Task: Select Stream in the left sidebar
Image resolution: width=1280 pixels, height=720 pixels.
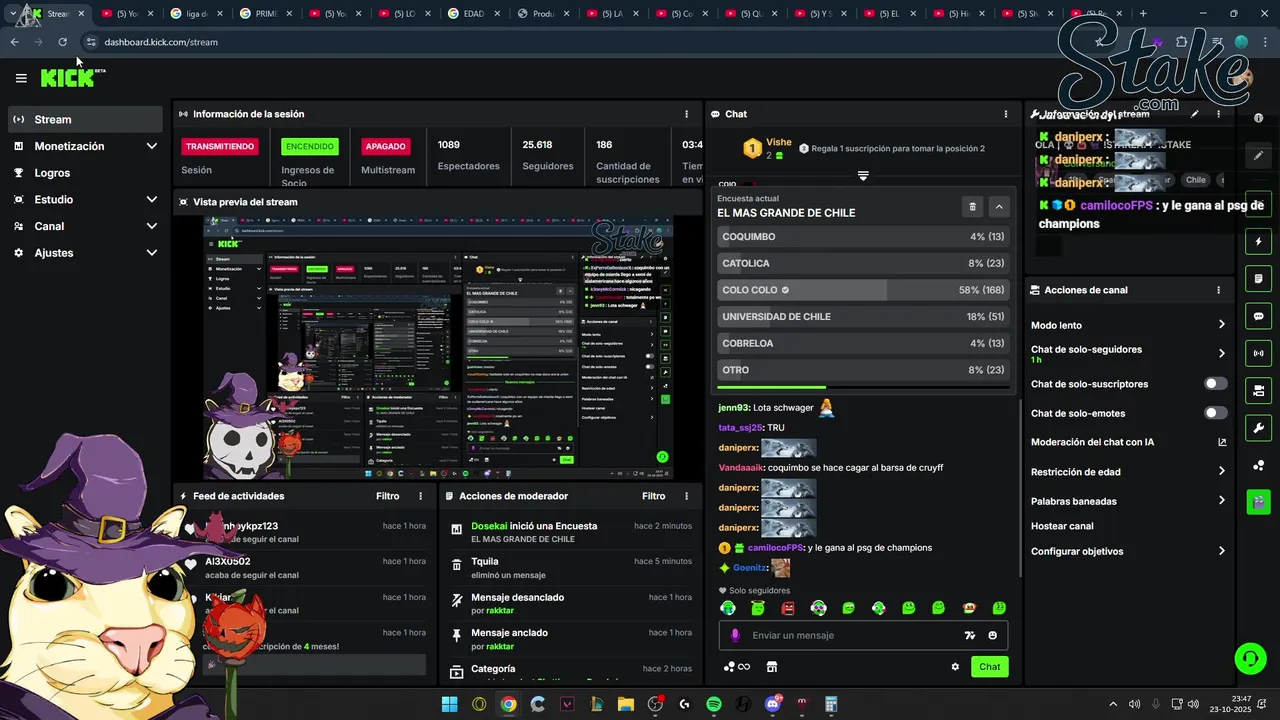Action: (85, 119)
